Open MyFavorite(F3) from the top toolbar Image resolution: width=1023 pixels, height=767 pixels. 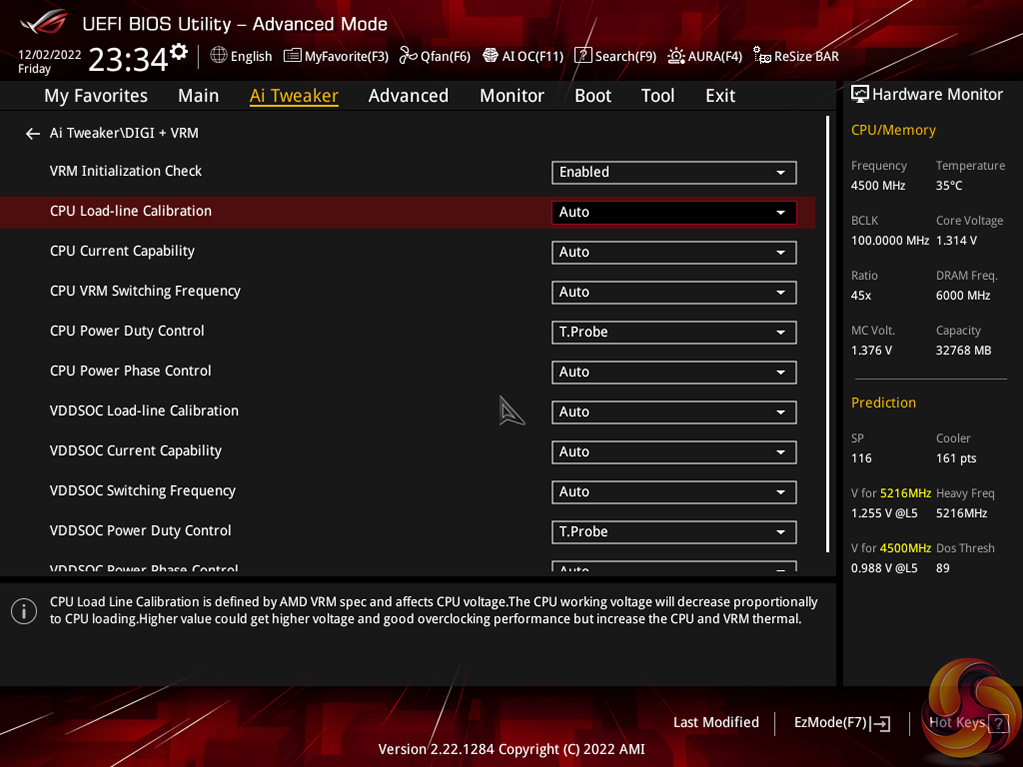[x=336, y=56]
